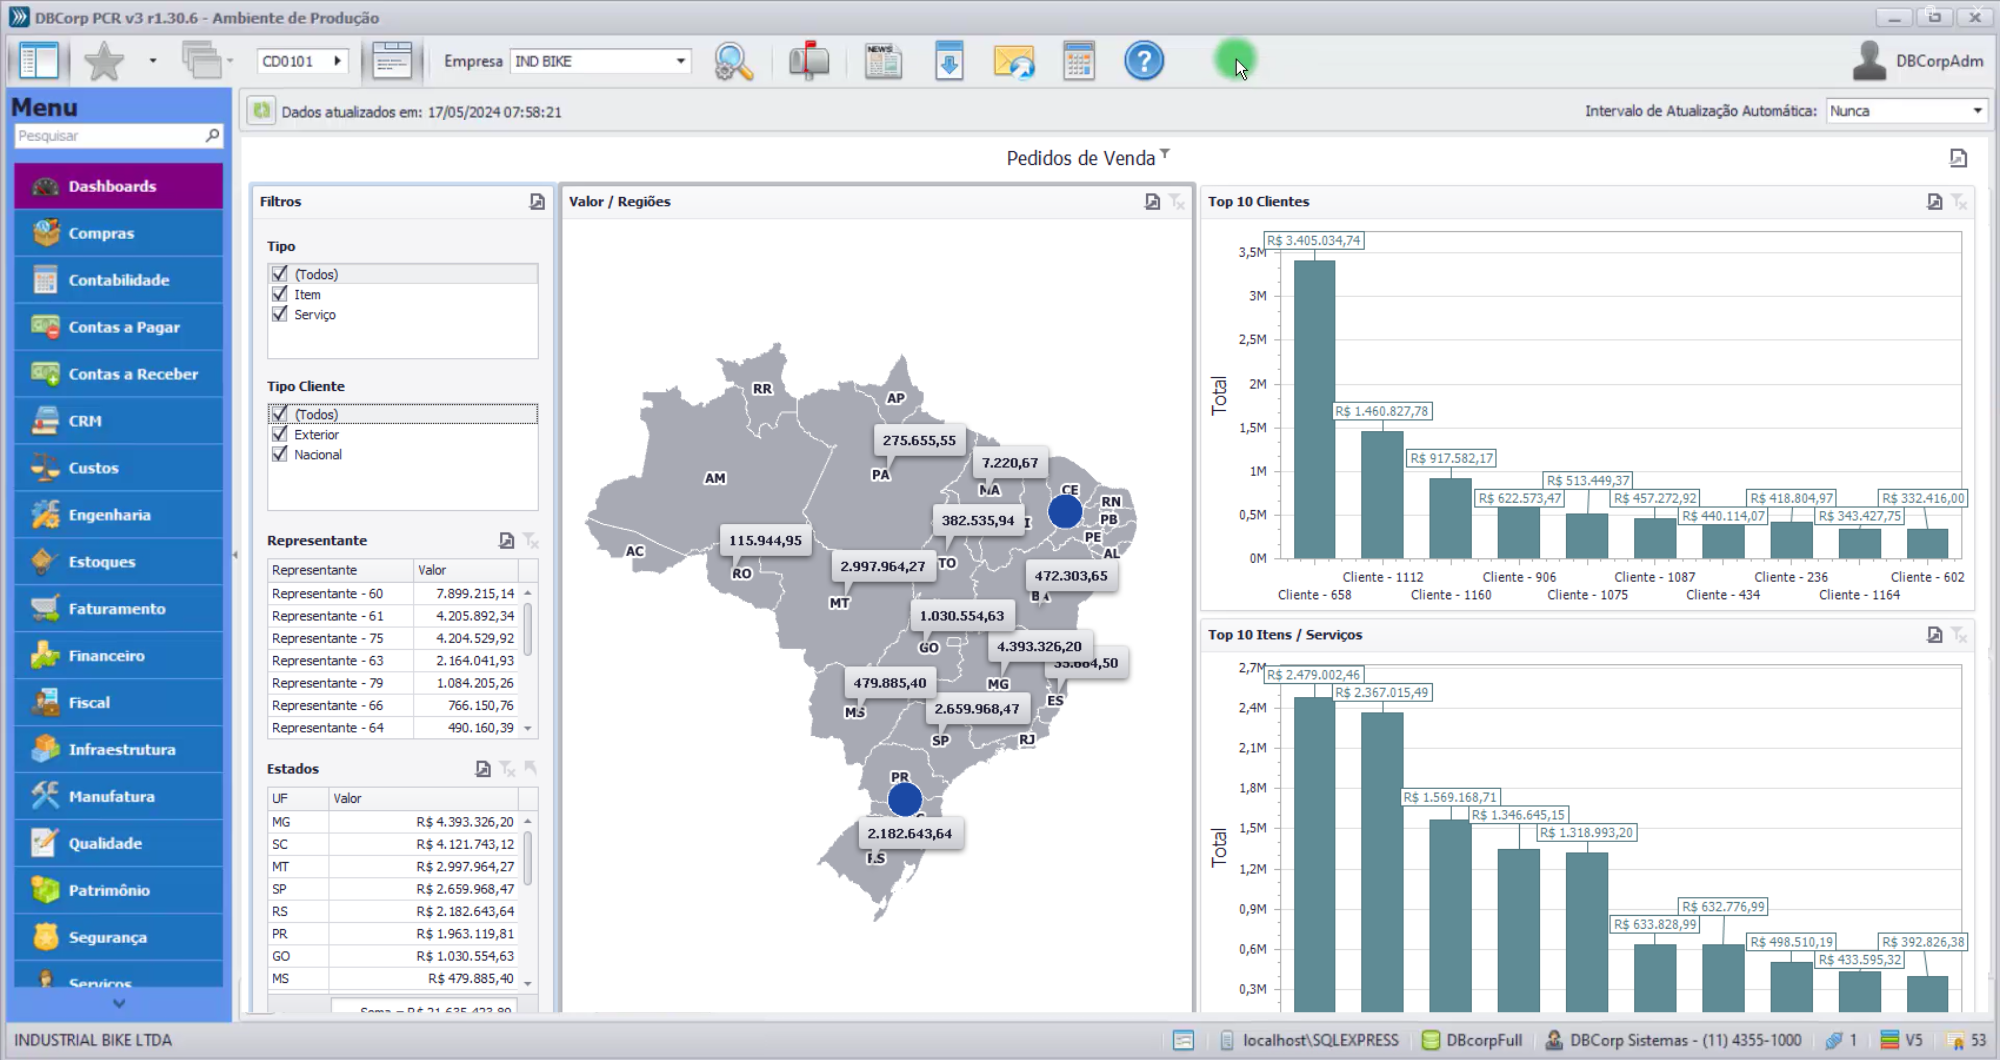
Task: Click the search magnifier toolbar icon
Action: [x=733, y=61]
